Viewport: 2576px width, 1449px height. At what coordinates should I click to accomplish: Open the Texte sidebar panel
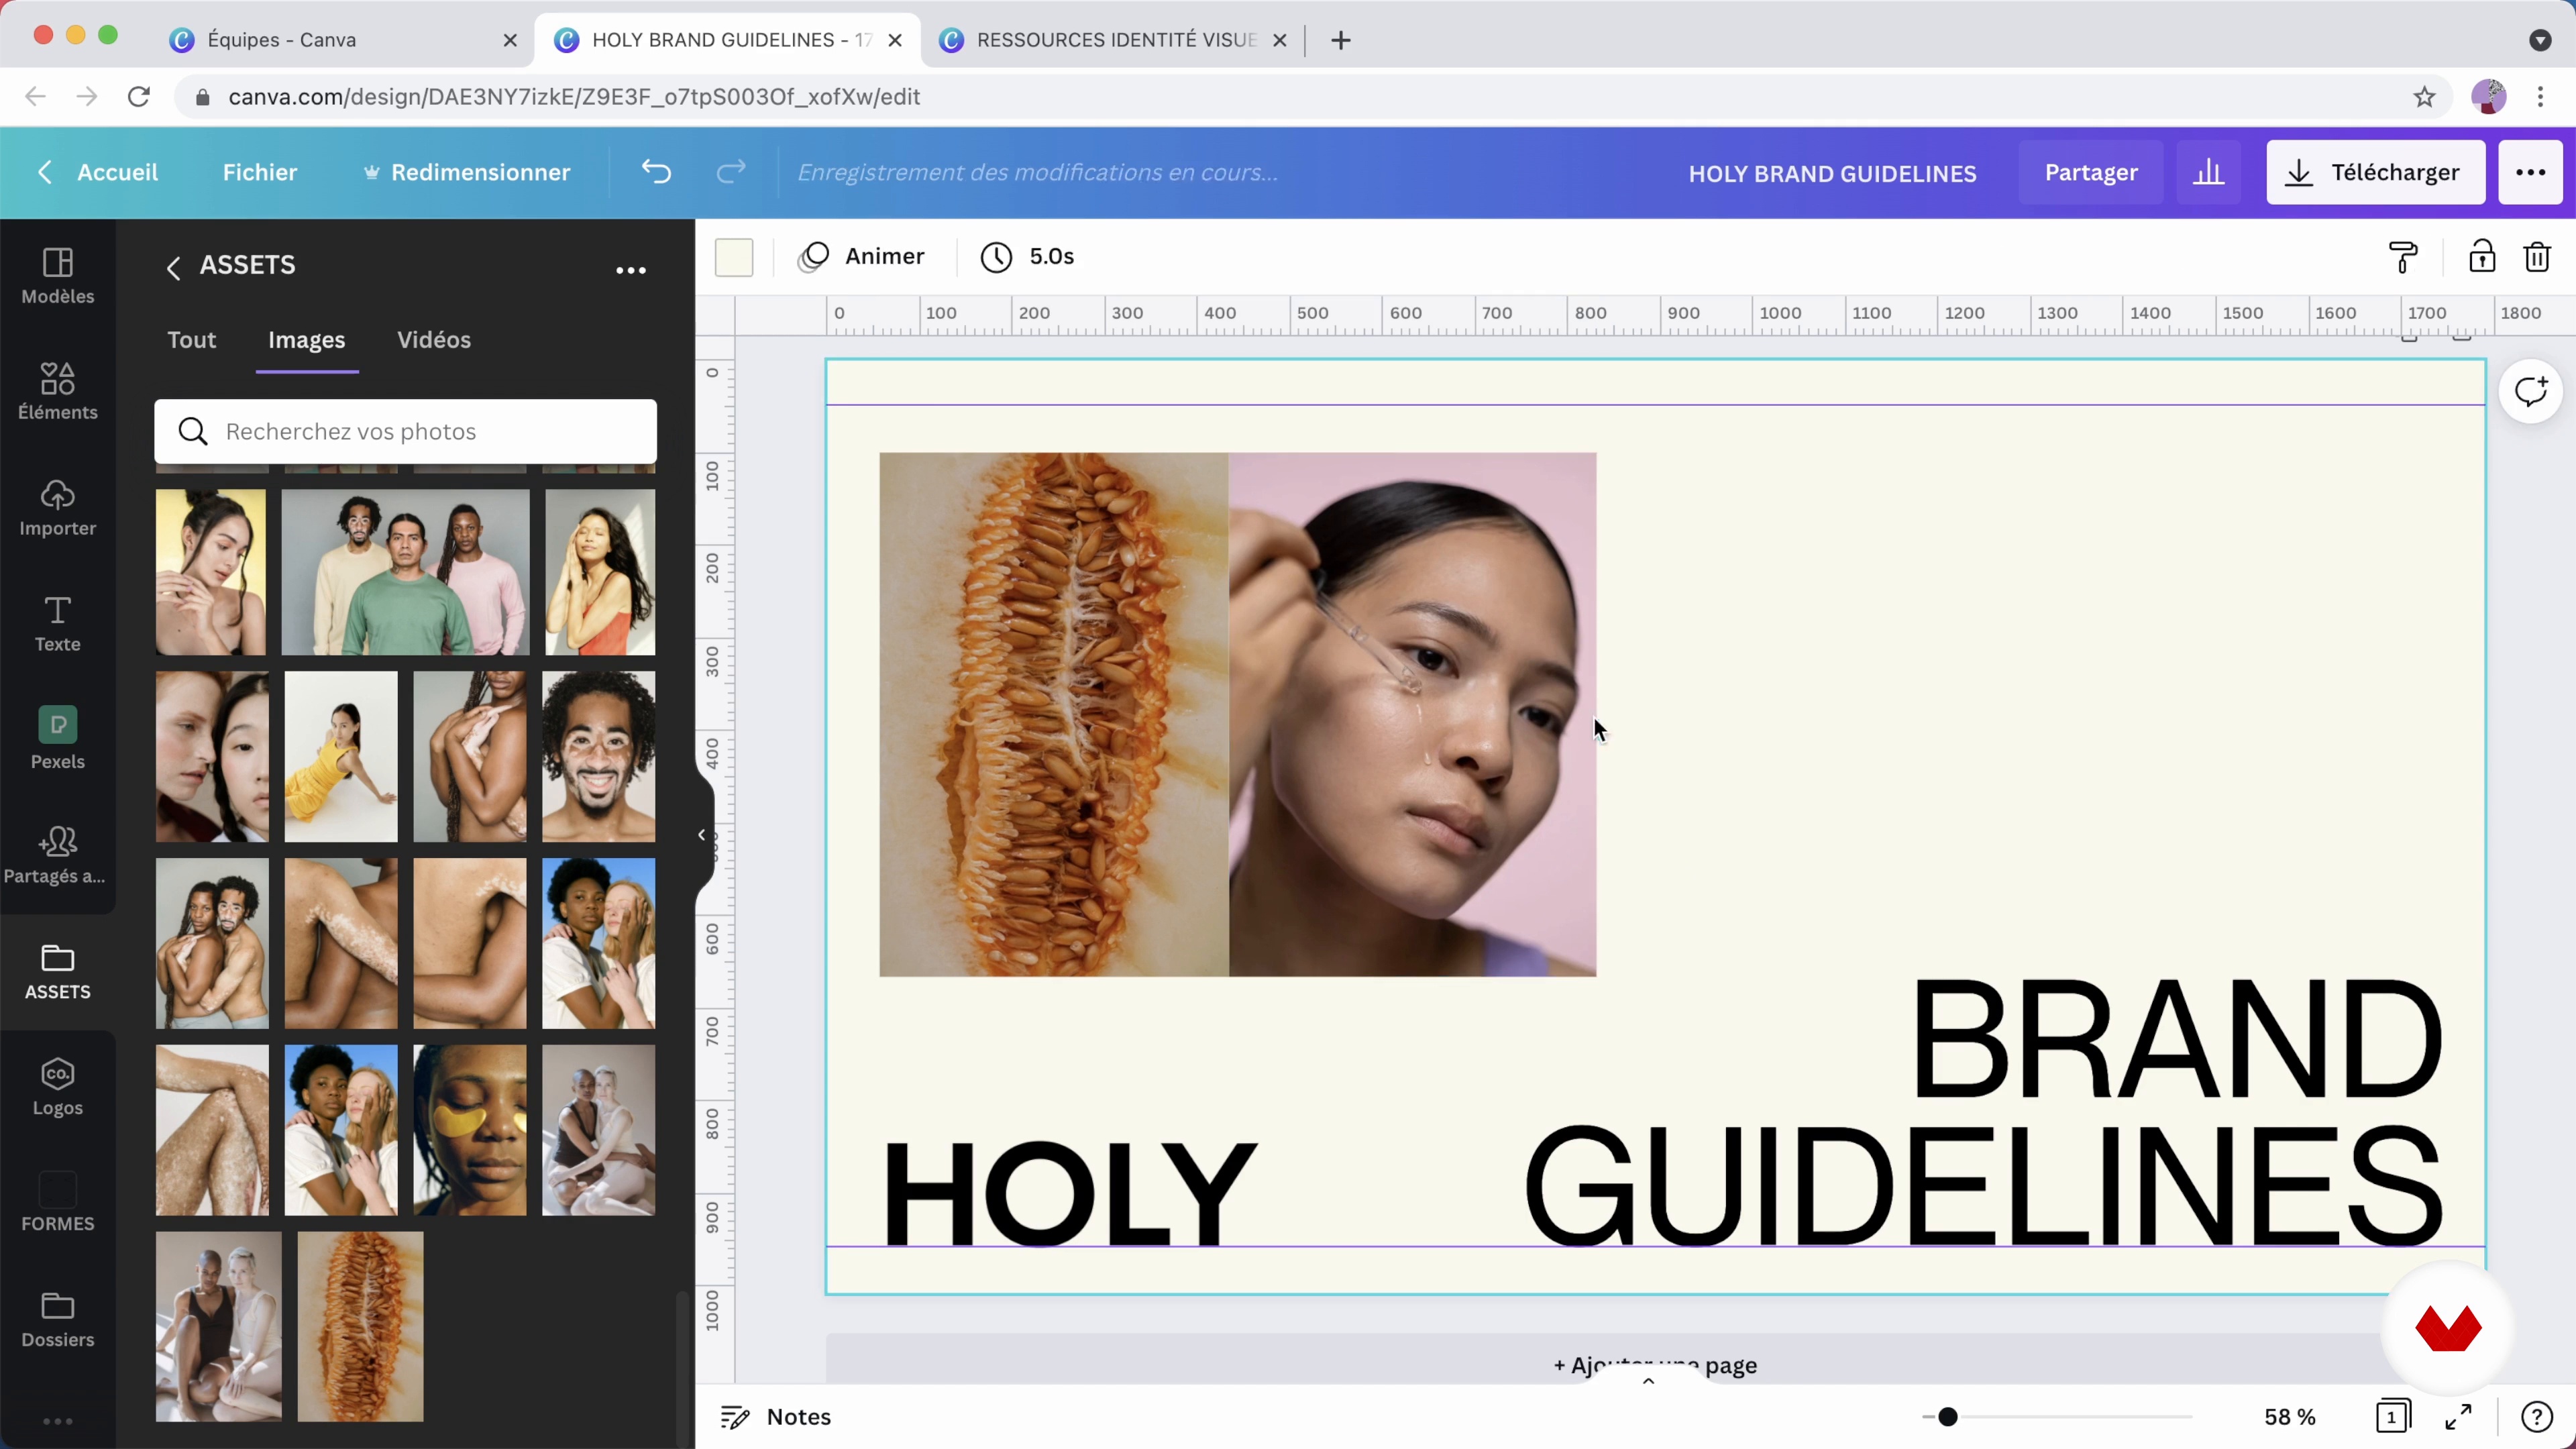tap(58, 624)
